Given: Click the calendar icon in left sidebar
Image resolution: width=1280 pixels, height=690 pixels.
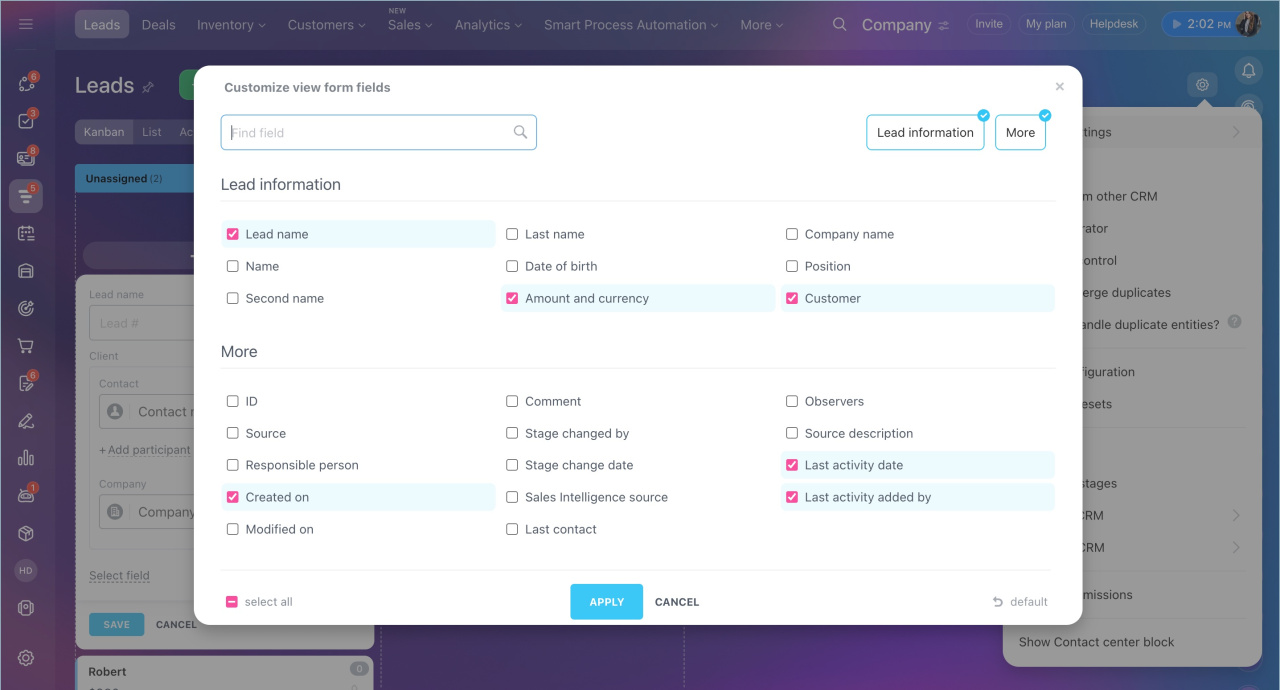Looking at the screenshot, I should tap(26, 234).
